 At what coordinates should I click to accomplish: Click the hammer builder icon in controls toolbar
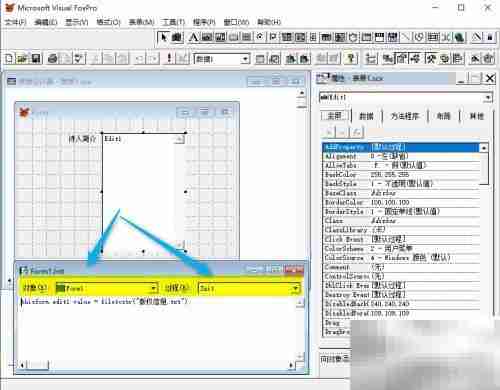tap(477, 37)
